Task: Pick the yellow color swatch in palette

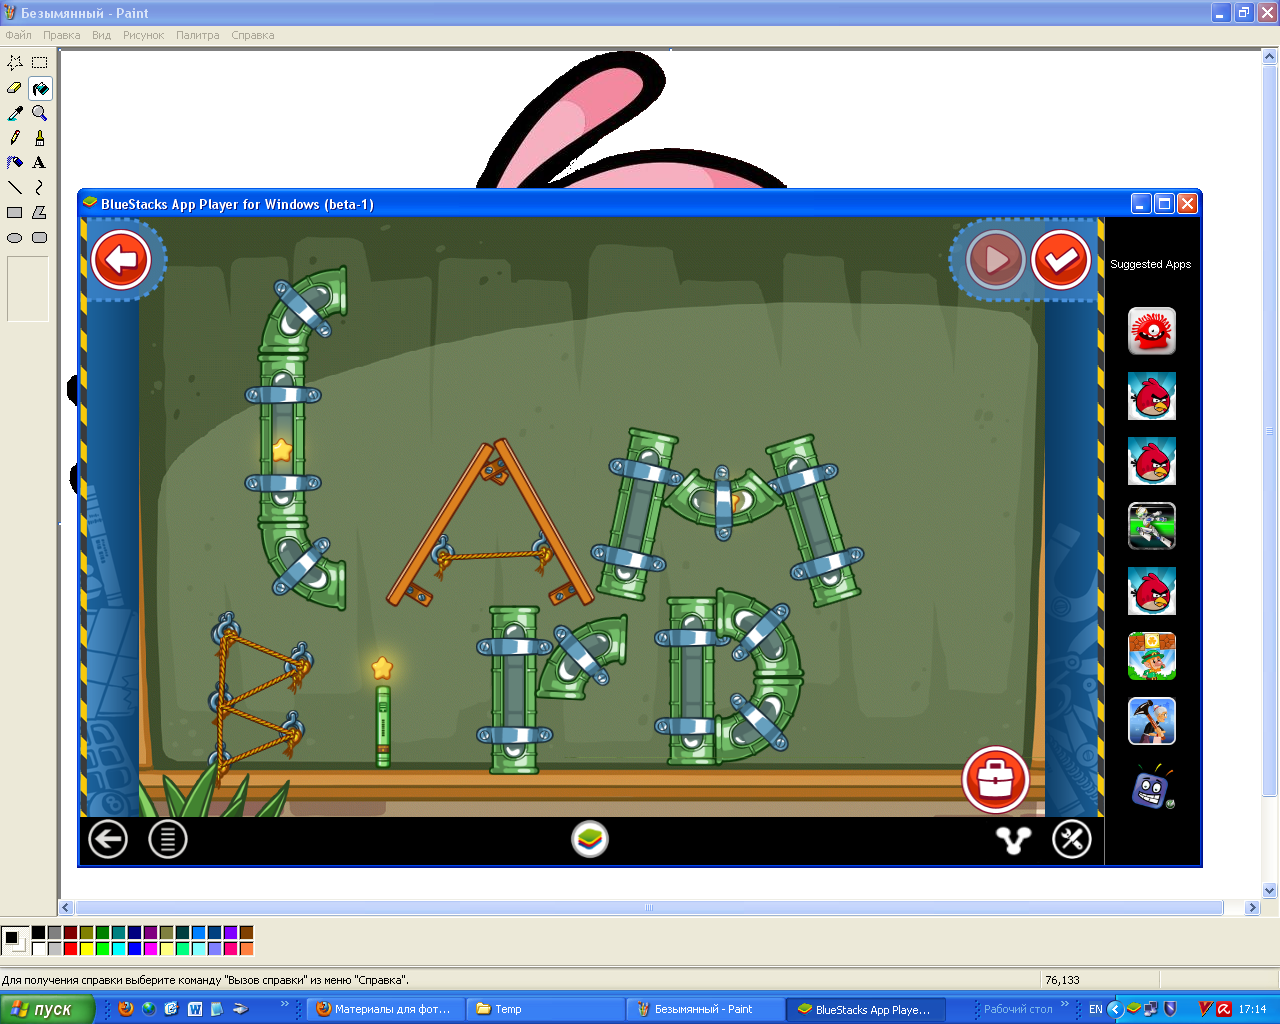Action: tap(86, 948)
